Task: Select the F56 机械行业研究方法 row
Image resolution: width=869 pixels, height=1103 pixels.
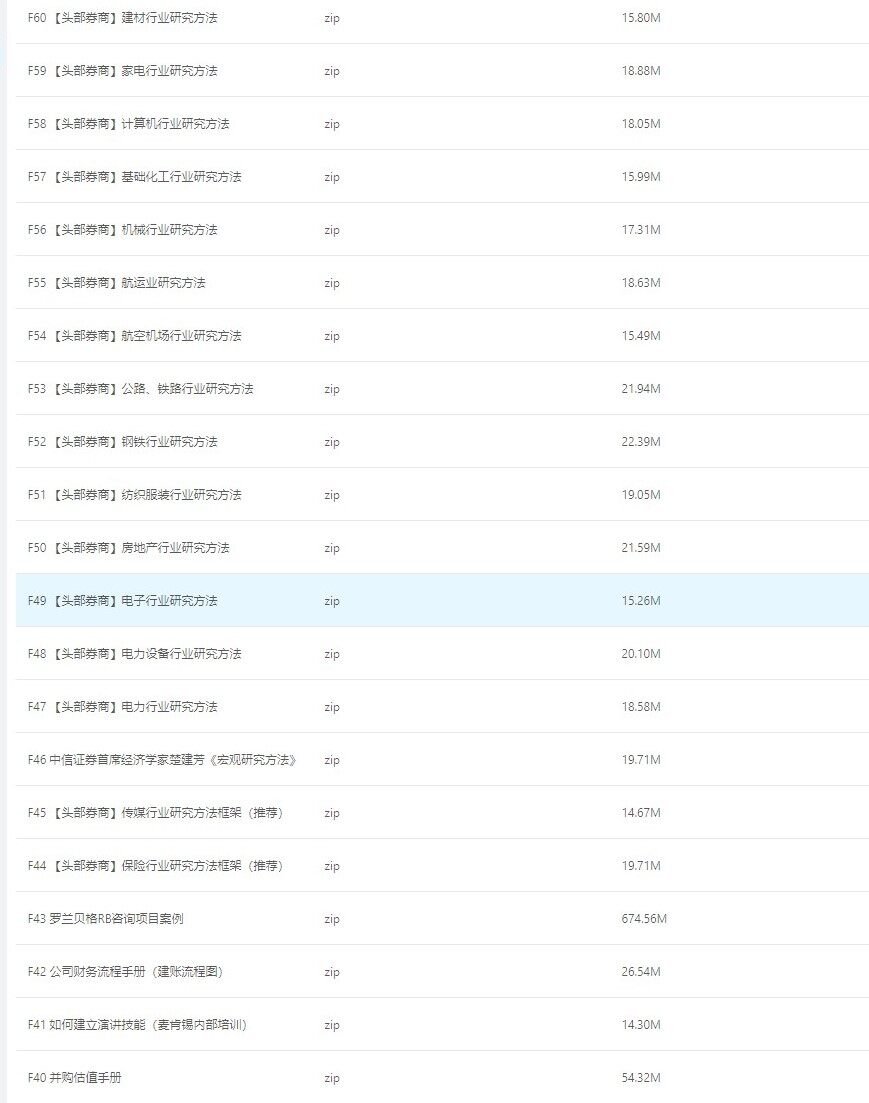Action: (122, 230)
